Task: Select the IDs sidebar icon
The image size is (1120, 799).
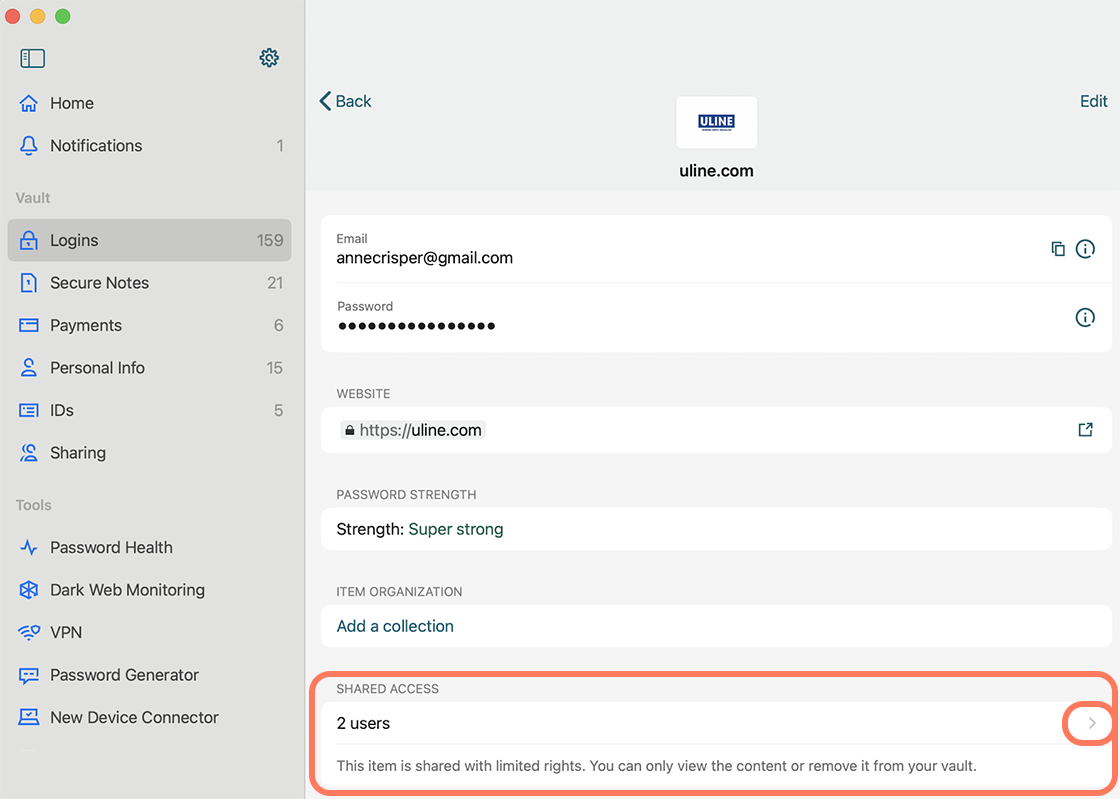Action: click(31, 410)
